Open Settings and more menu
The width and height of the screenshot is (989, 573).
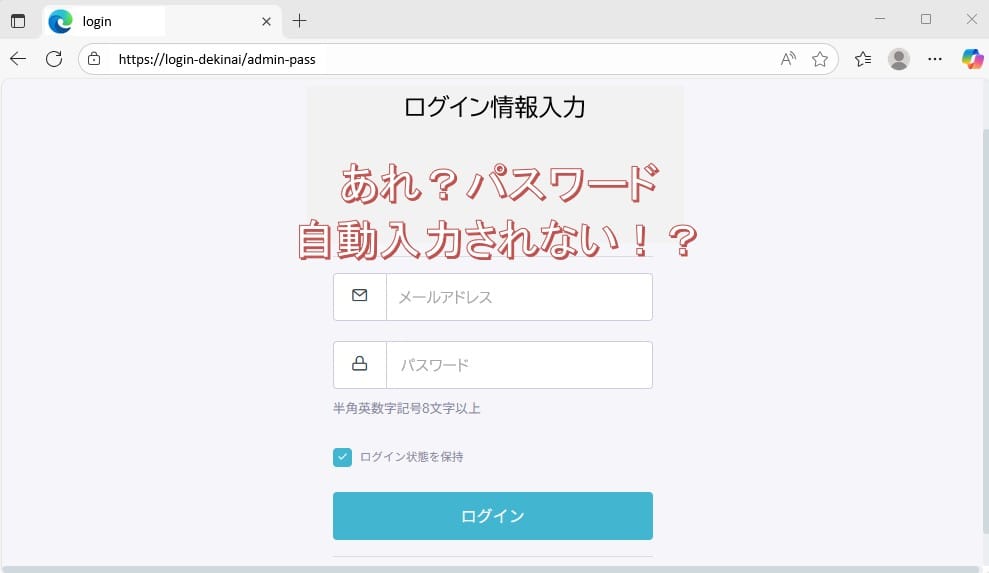tap(935, 59)
